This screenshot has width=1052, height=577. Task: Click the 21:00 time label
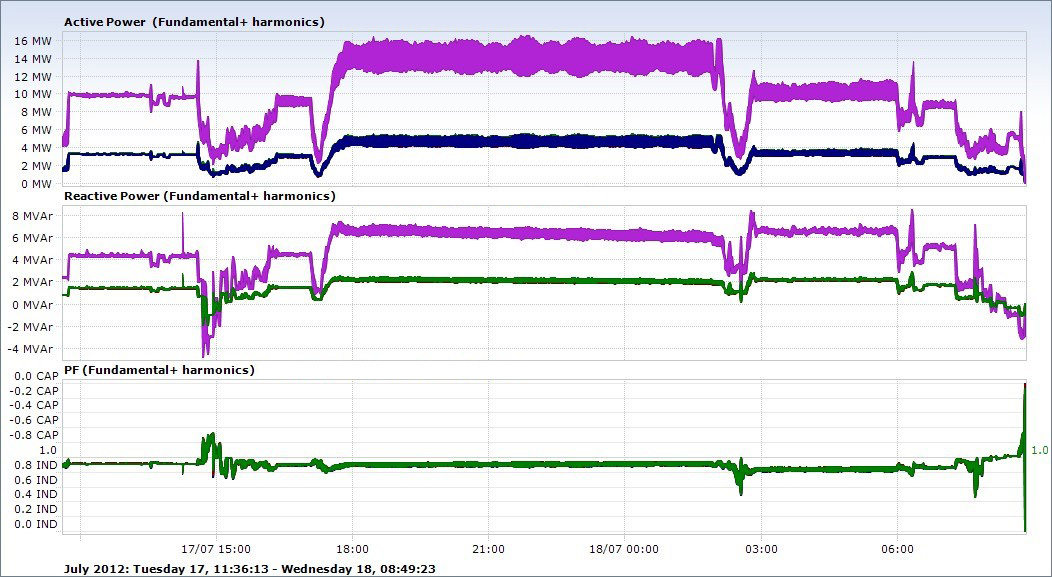point(488,549)
